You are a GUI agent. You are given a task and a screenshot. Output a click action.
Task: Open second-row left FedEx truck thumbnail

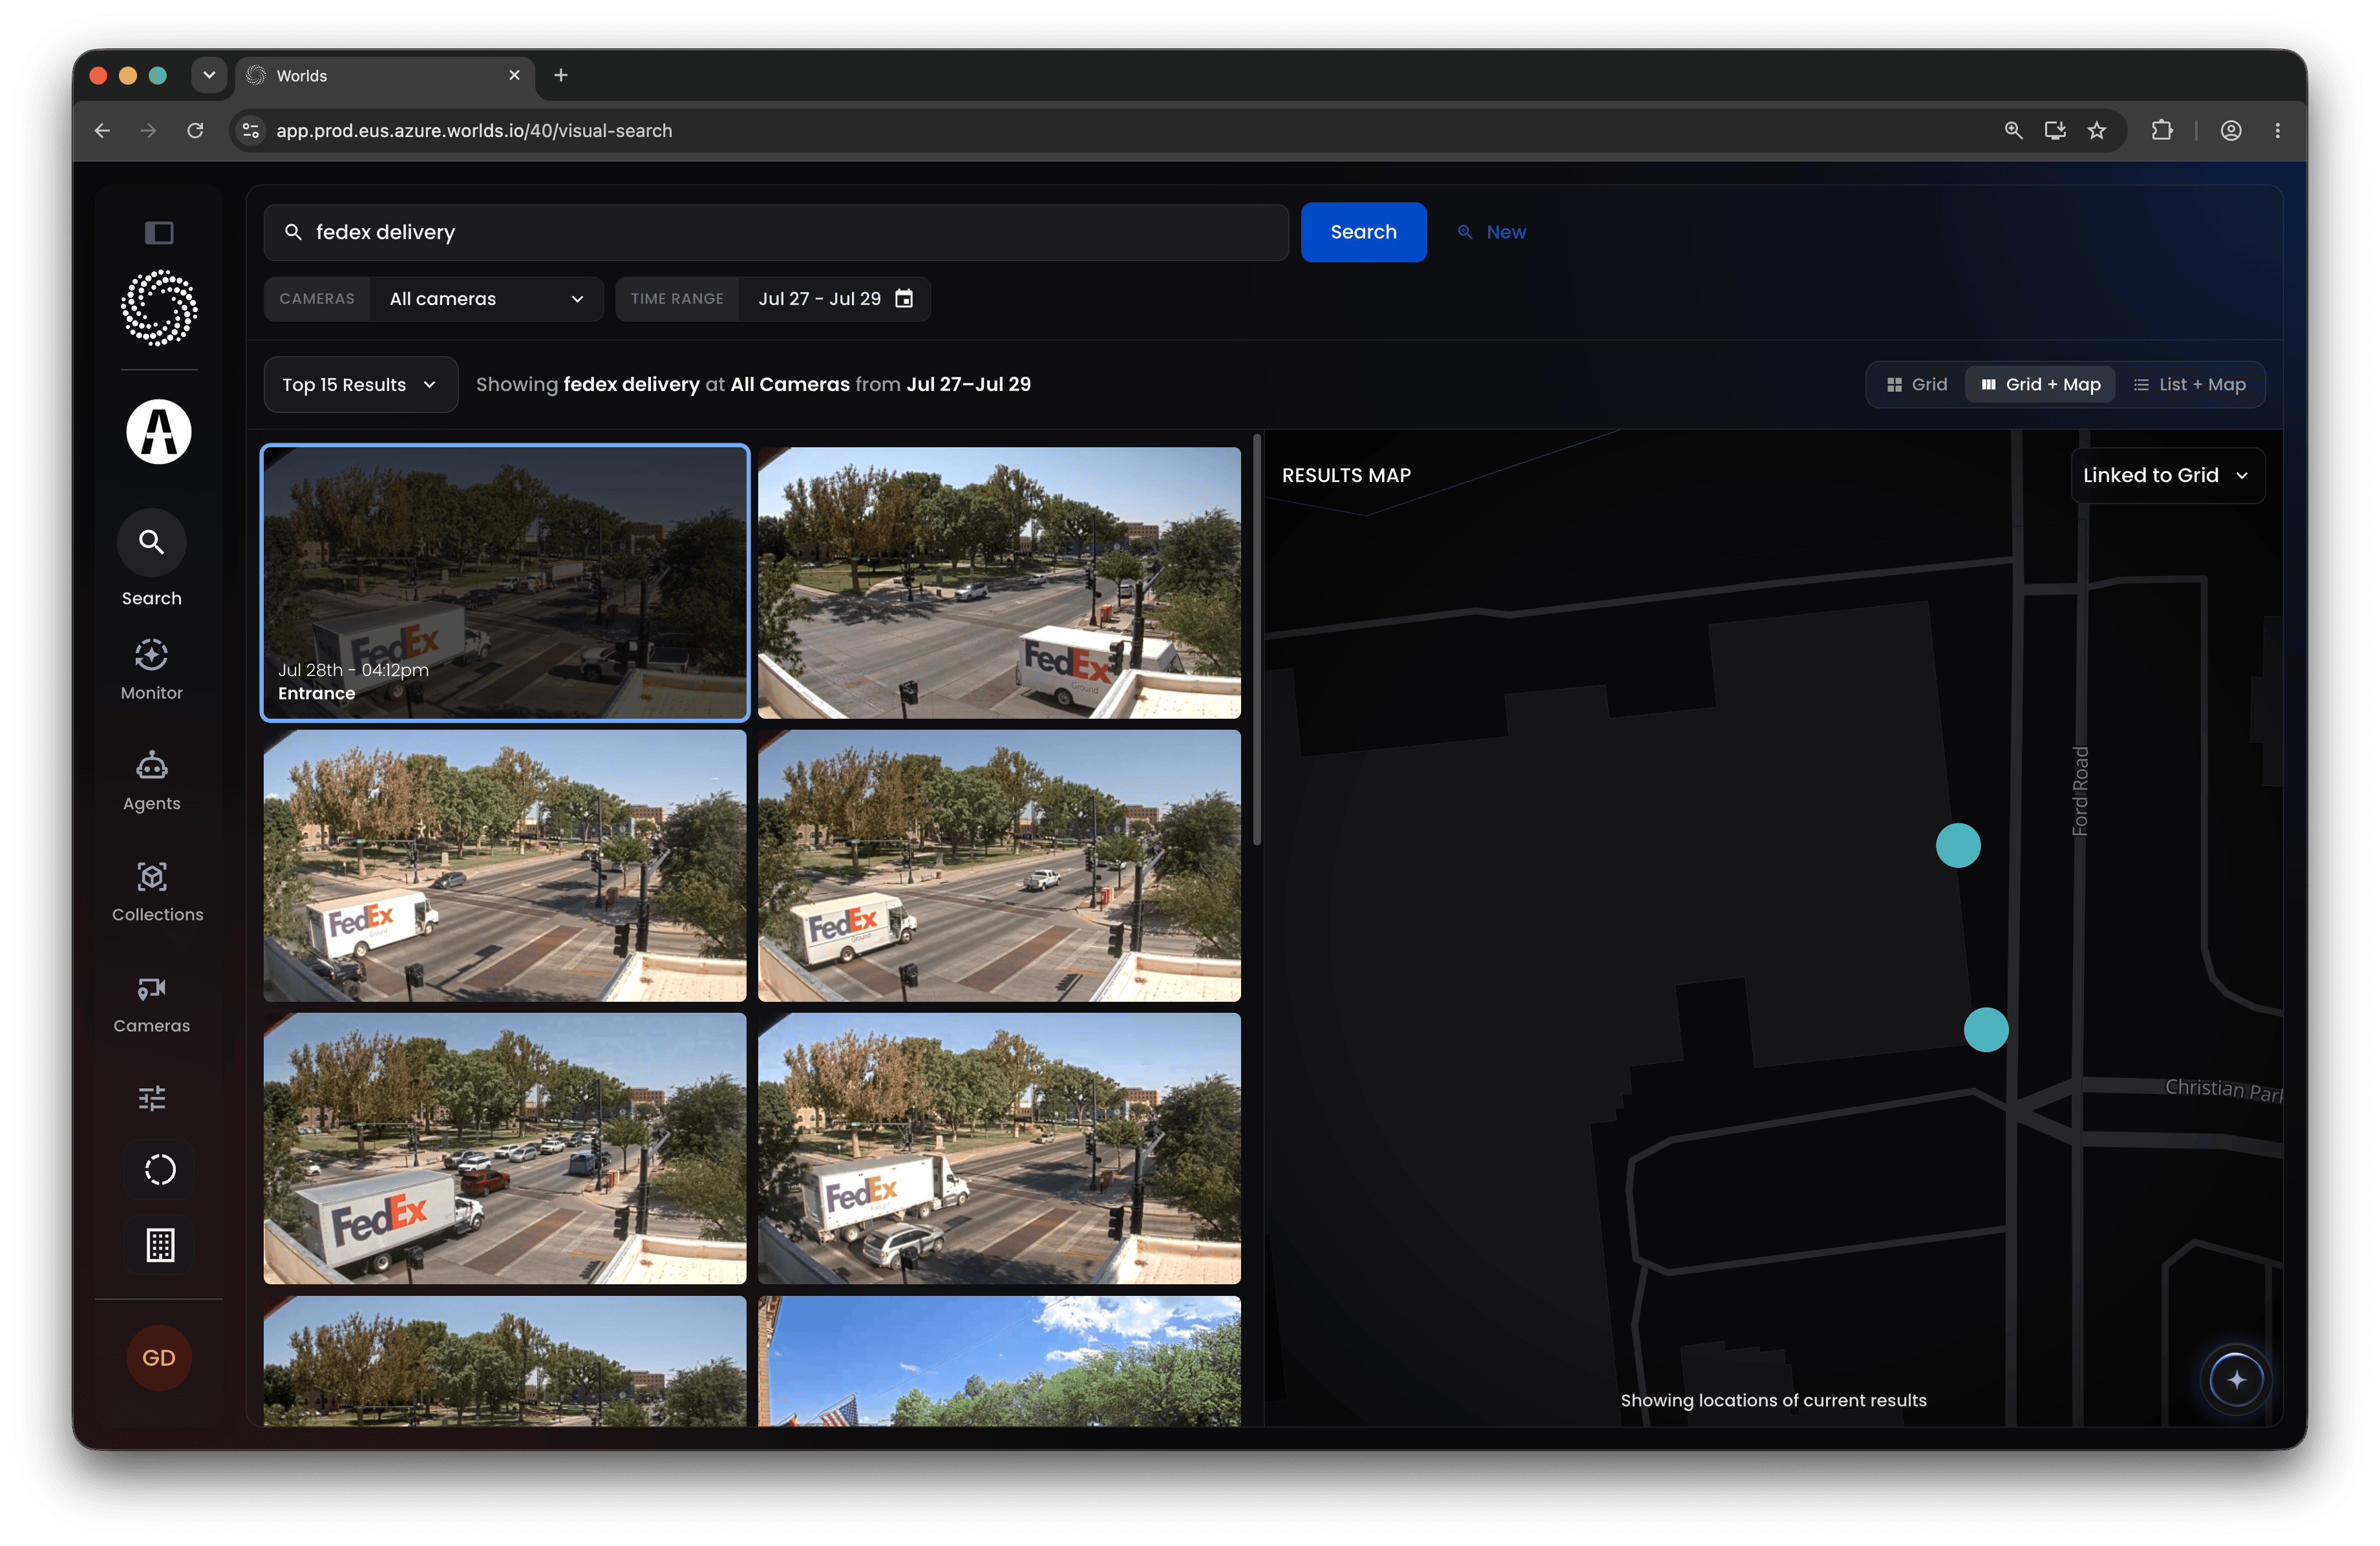505,866
